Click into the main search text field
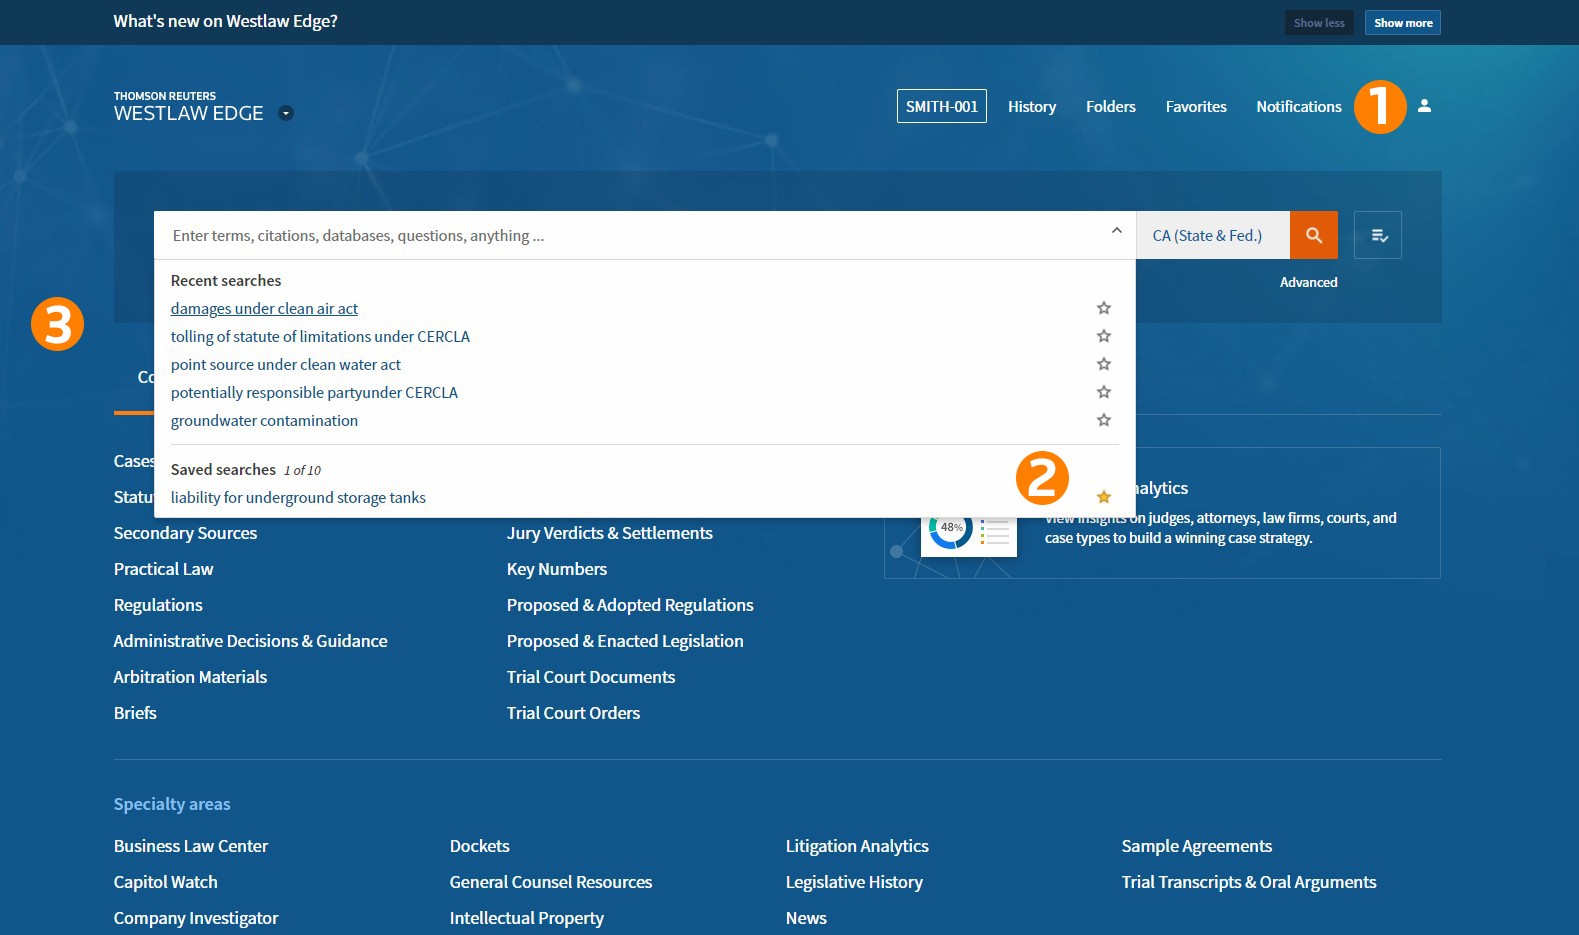This screenshot has width=1579, height=935. (x=630, y=236)
